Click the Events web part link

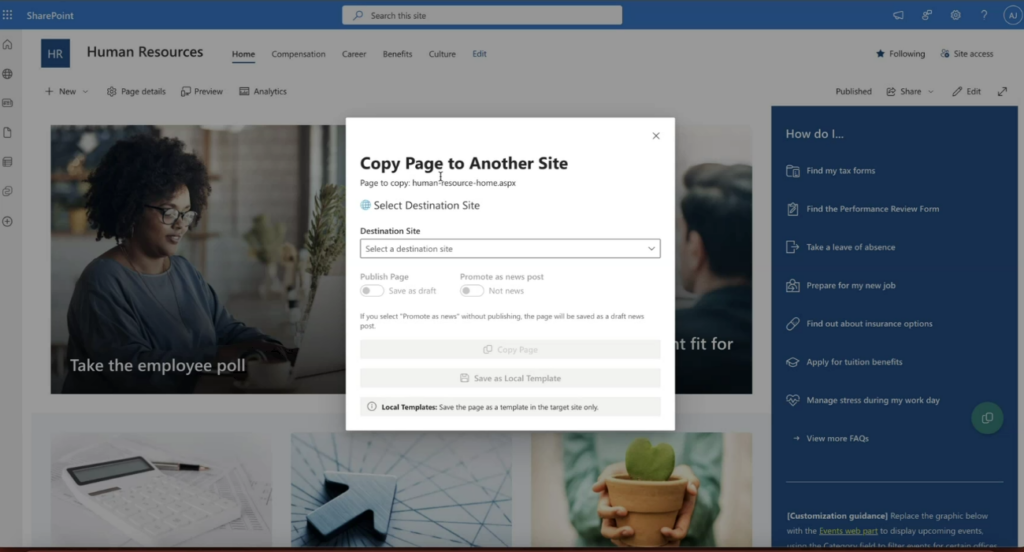pyautogui.click(x=848, y=530)
